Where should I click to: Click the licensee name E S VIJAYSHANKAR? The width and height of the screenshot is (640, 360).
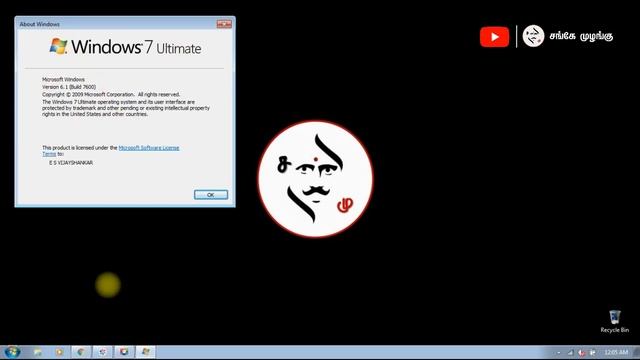tap(71, 162)
